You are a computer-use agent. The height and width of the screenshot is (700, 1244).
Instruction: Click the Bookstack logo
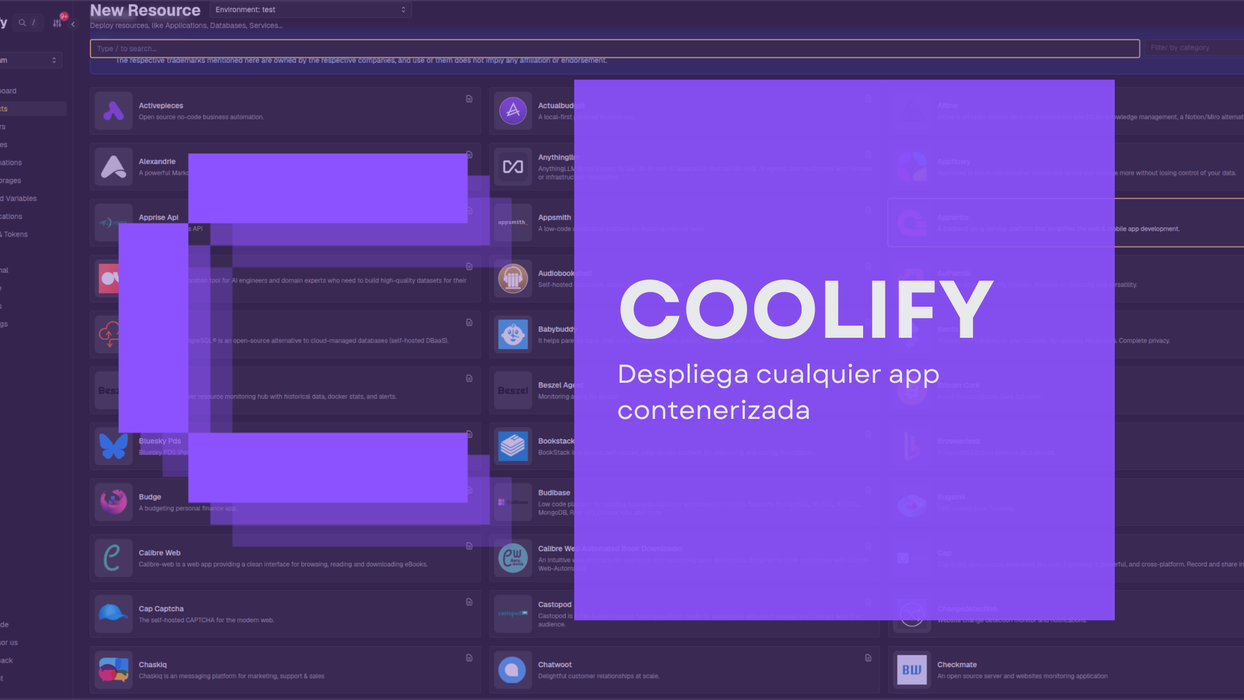[x=513, y=446]
